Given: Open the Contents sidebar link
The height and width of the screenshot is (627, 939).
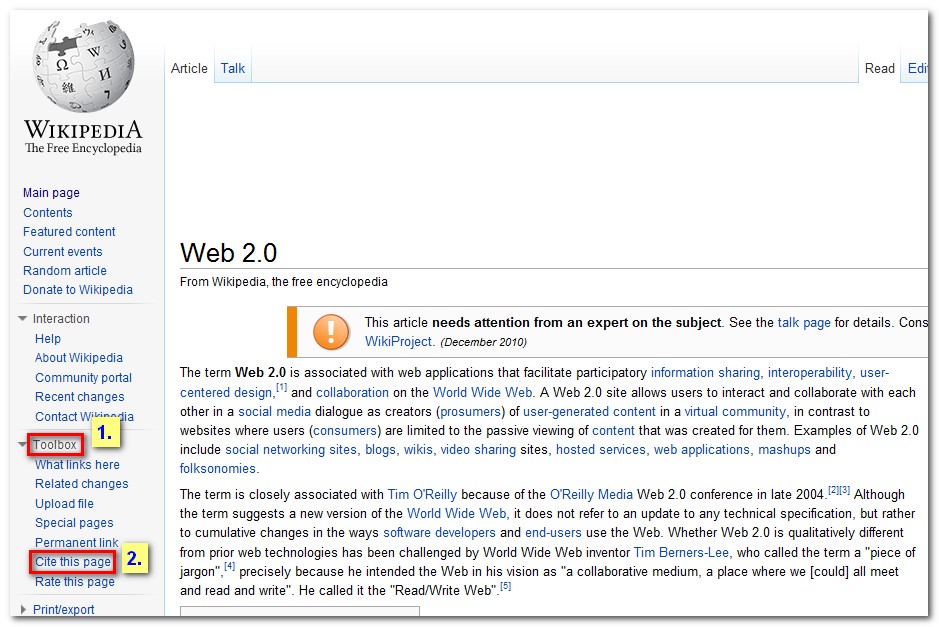Looking at the screenshot, I should [48, 213].
